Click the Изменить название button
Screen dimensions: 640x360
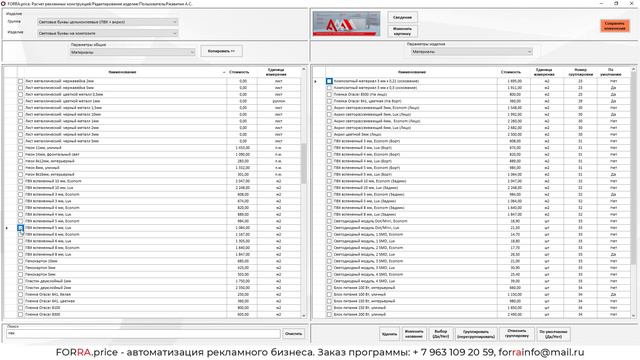click(414, 334)
